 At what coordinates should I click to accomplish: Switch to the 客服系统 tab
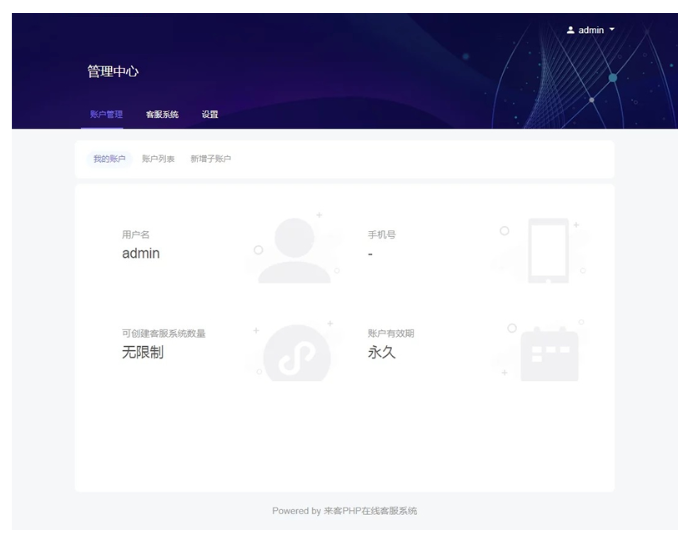[162, 115]
